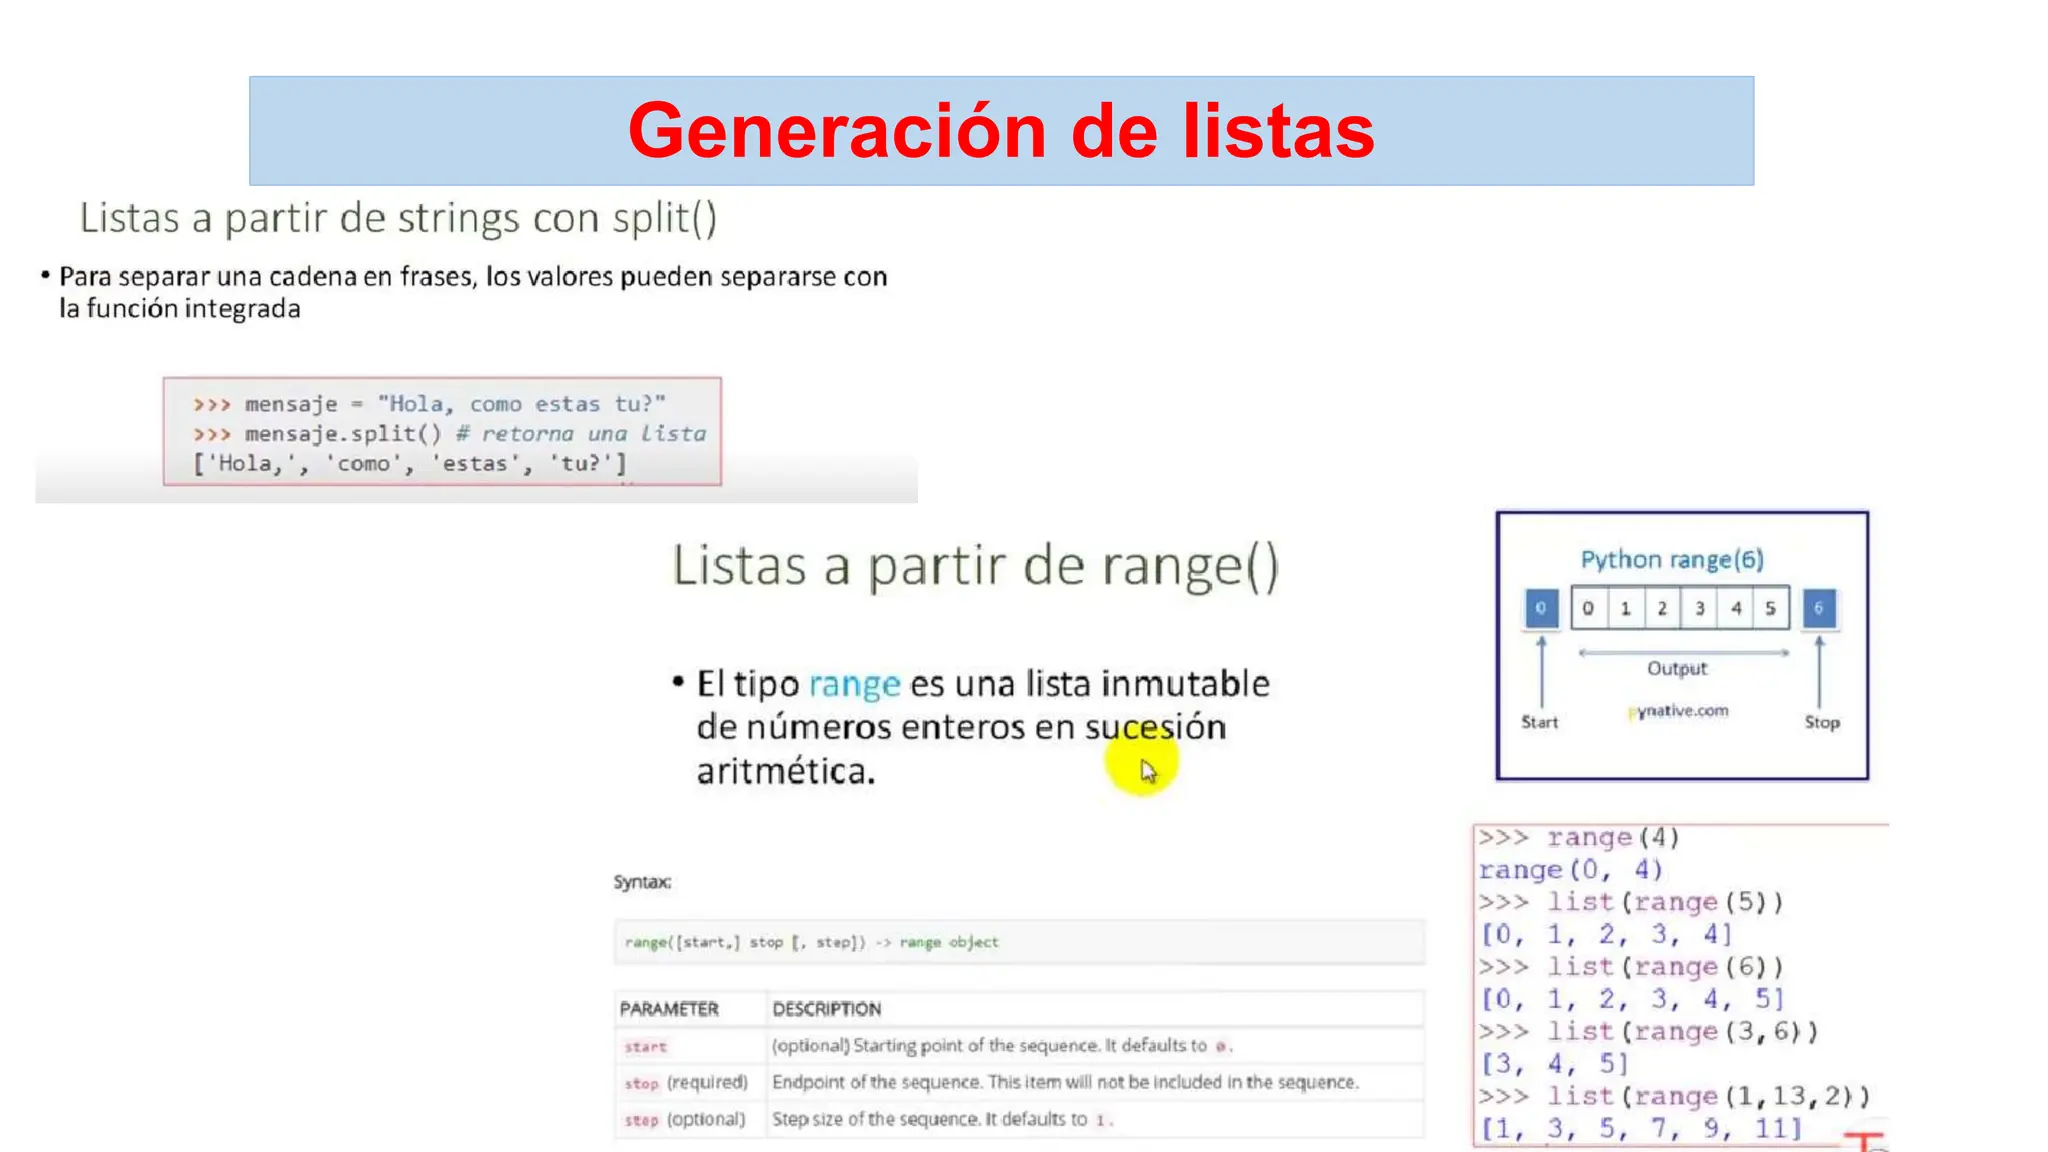Click console line '>>> list(range(6))'
Image resolution: width=2048 pixels, height=1152 pixels.
click(1631, 967)
